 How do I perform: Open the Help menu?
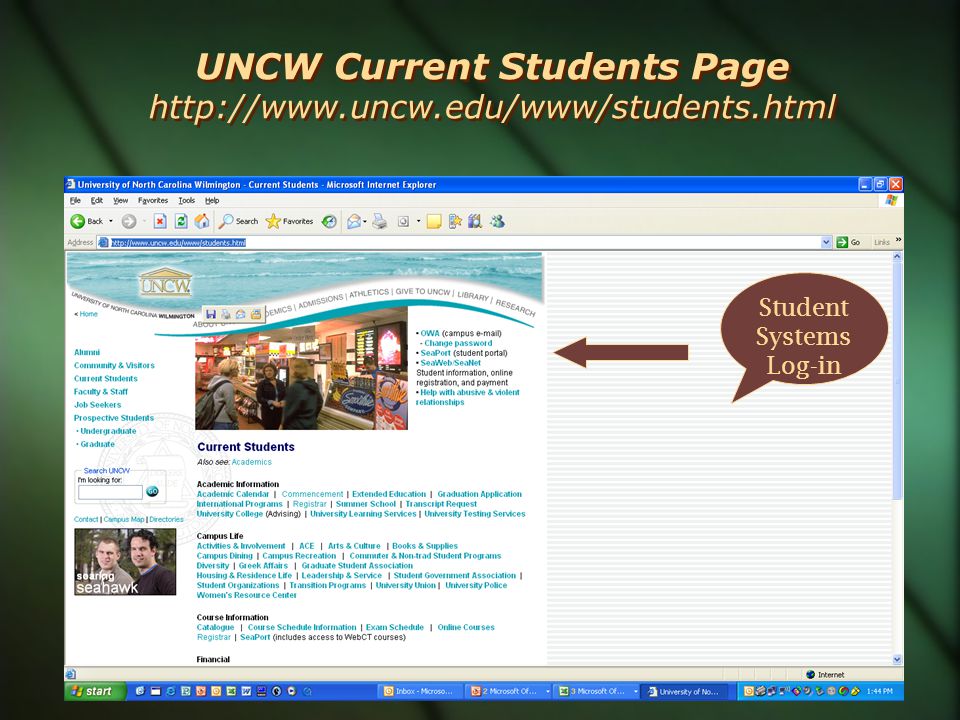point(212,200)
